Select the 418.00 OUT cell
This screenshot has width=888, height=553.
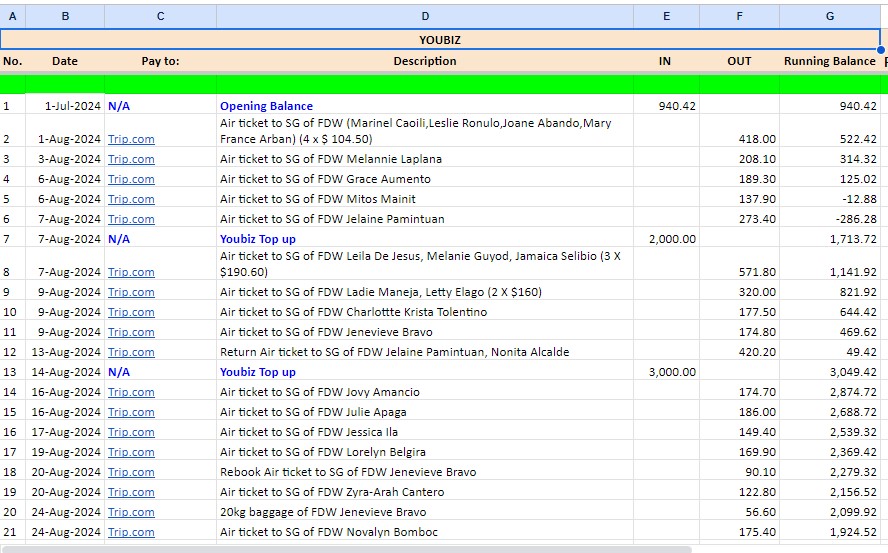(739, 132)
